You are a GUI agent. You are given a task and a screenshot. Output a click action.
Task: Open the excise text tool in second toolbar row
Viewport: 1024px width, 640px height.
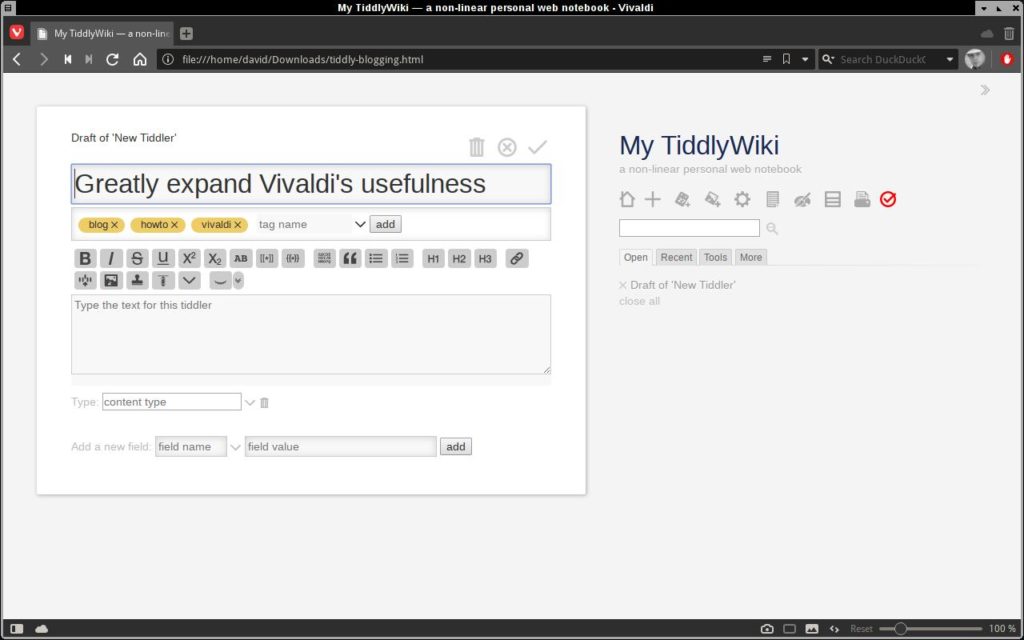85,281
